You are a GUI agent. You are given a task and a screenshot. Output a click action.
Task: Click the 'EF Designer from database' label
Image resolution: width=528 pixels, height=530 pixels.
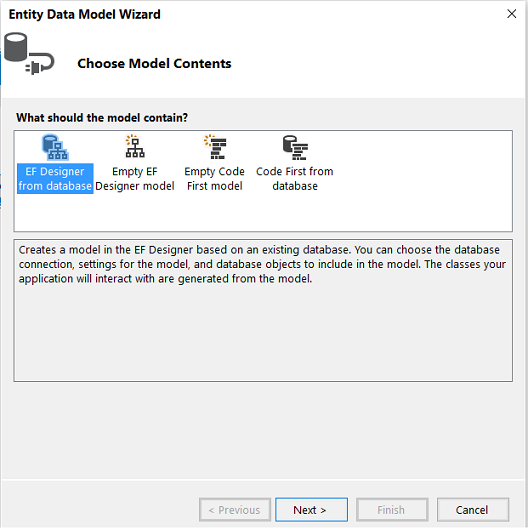point(55,178)
